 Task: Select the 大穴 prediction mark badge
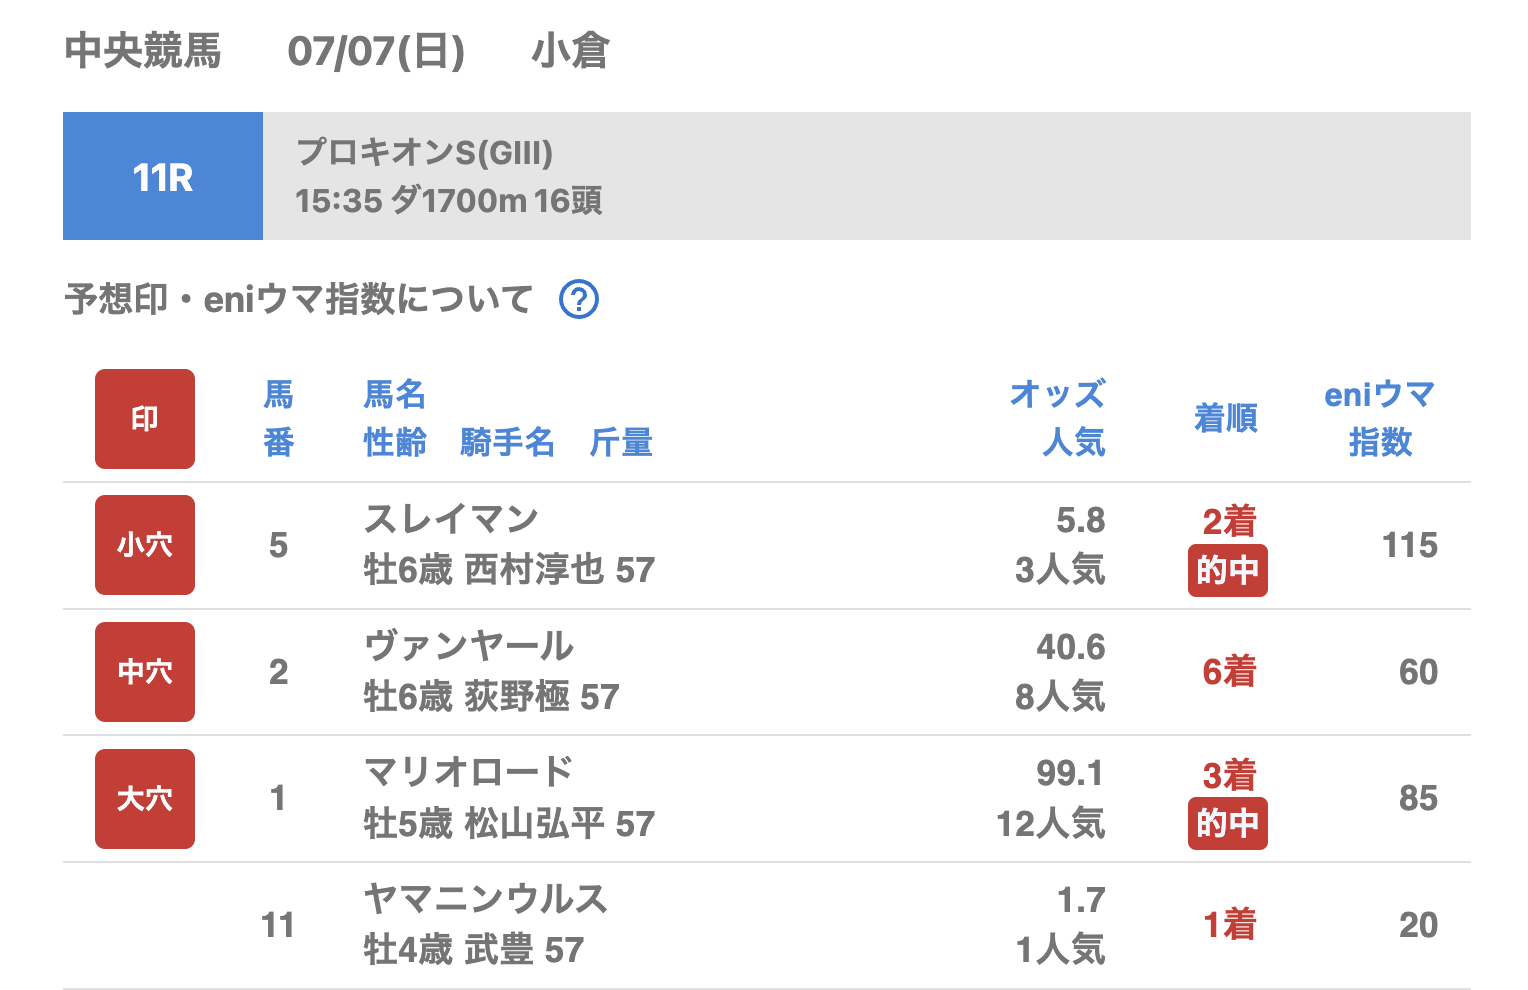click(x=145, y=799)
